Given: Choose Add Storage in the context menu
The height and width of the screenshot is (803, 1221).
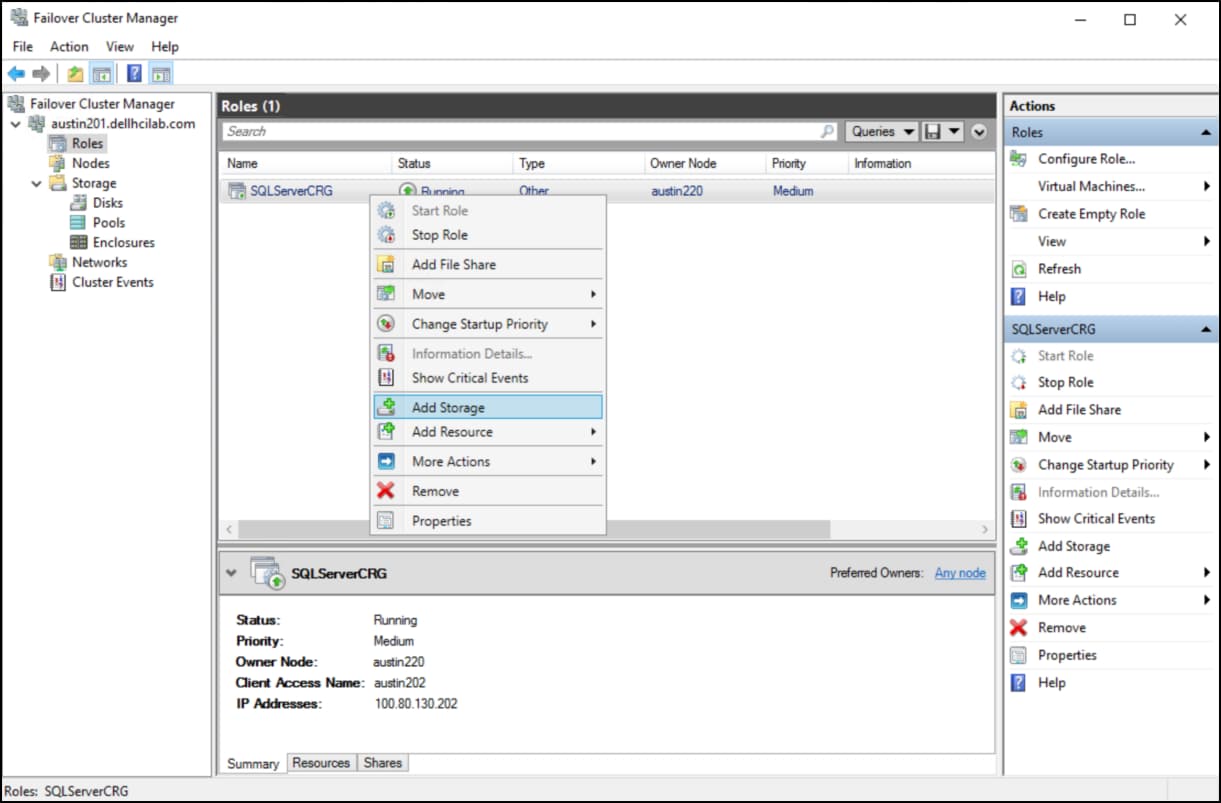Looking at the screenshot, I should 488,407.
